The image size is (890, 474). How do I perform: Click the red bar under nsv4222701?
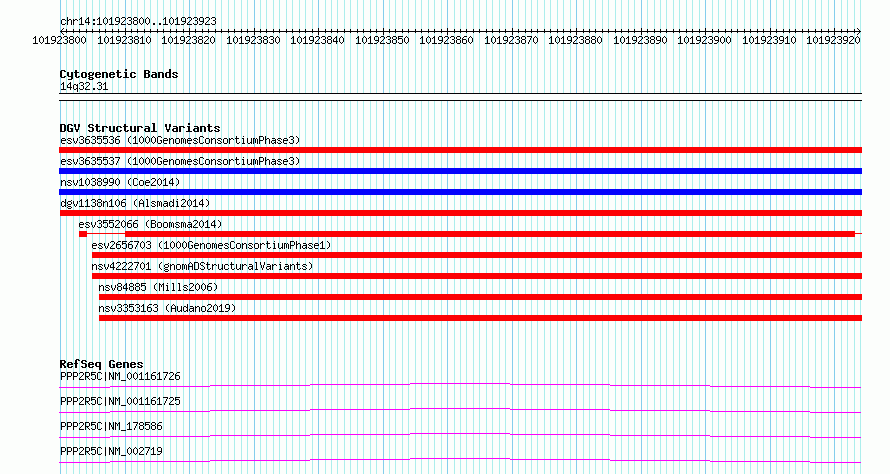pos(477,276)
